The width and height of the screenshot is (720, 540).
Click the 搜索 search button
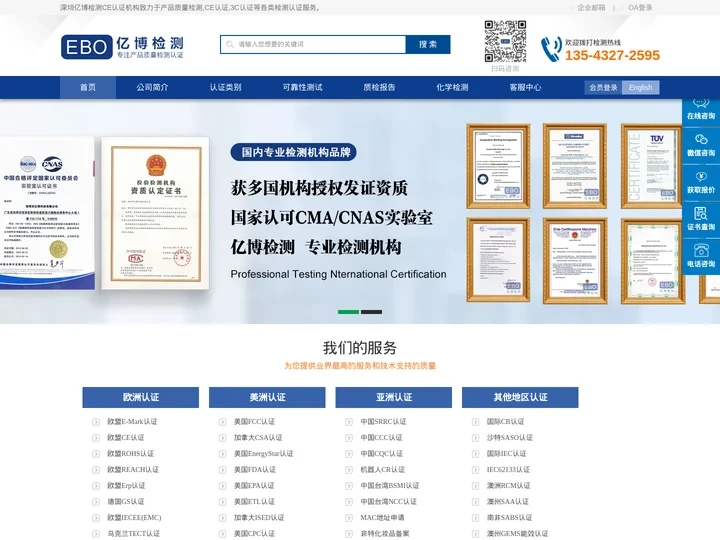[428, 45]
